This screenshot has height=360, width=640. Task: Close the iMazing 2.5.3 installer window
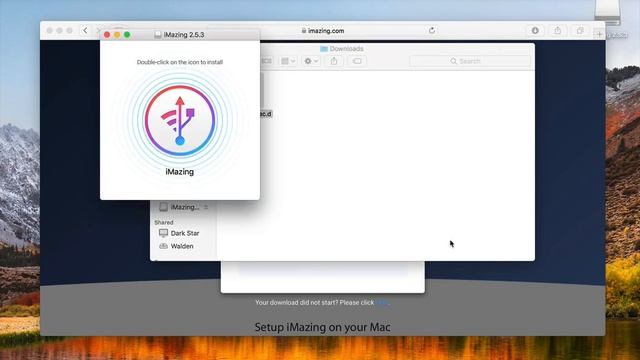click(x=107, y=35)
